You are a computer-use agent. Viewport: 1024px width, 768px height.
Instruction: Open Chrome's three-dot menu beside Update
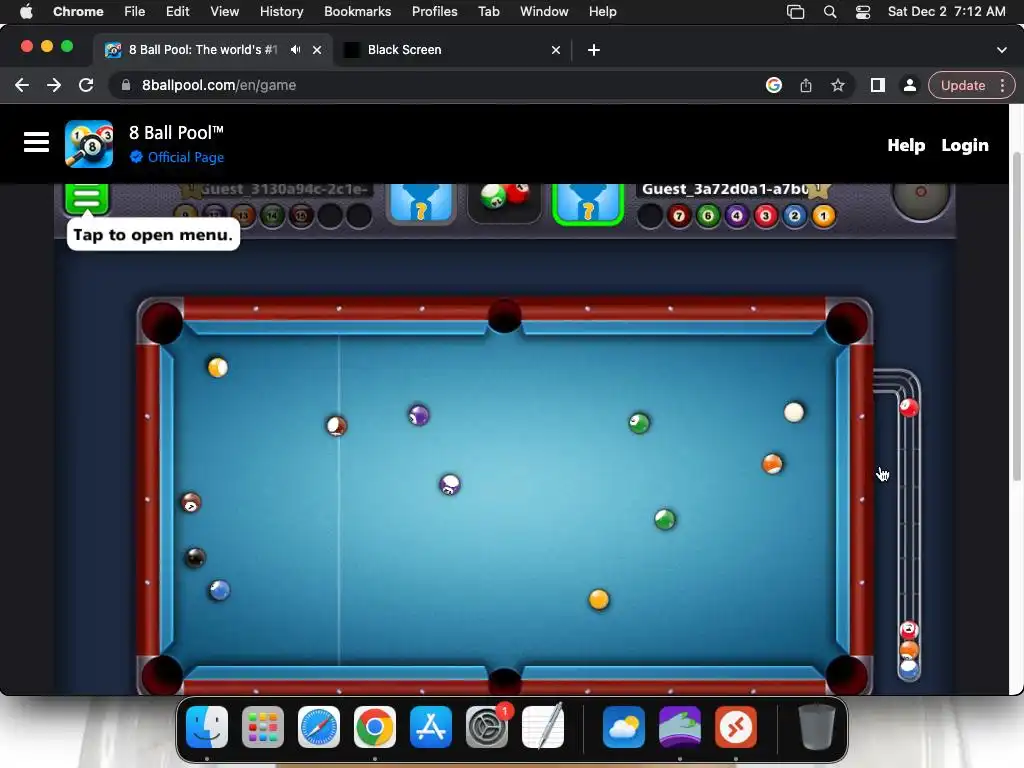coord(1002,85)
